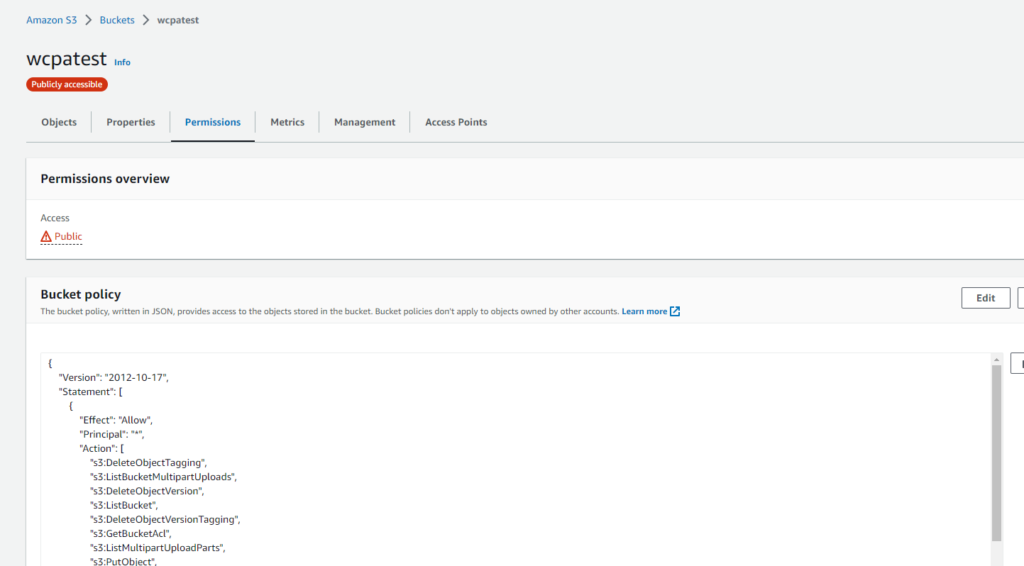The height and width of the screenshot is (566, 1024).
Task: Go to the Metrics tab
Action: pyautogui.click(x=287, y=122)
